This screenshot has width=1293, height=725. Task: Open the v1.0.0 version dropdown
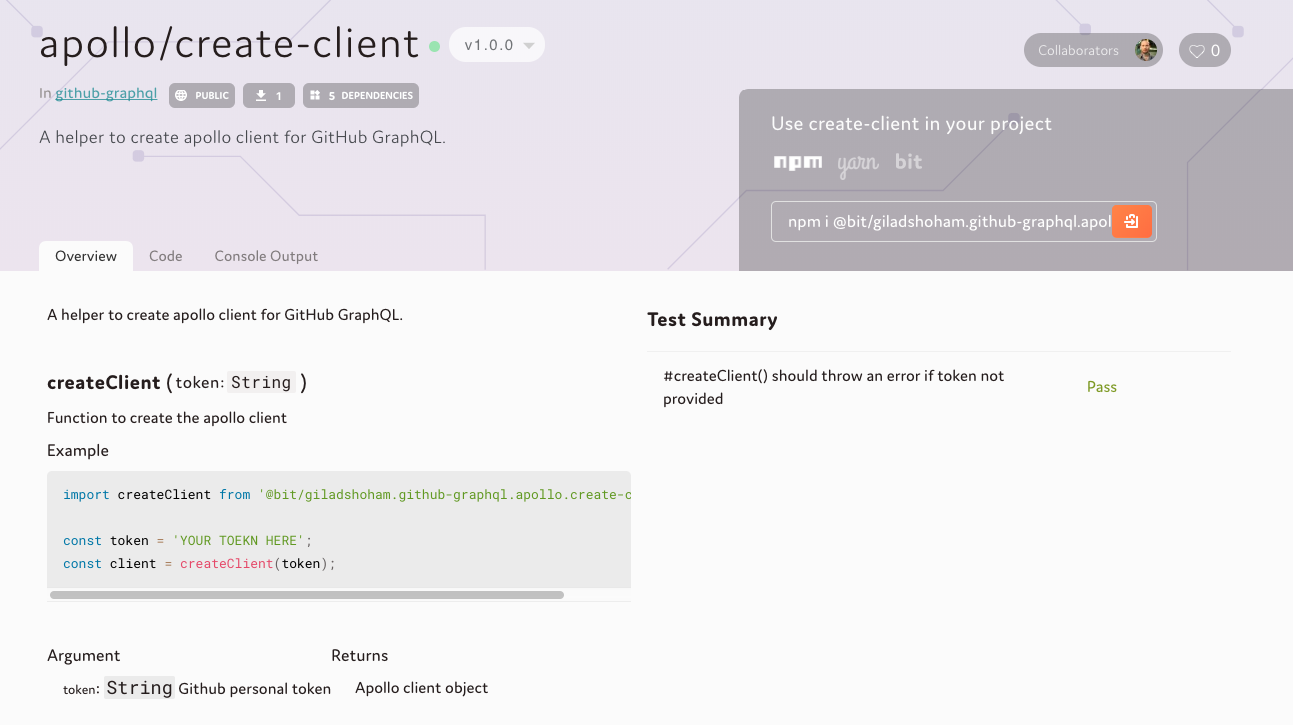click(497, 45)
